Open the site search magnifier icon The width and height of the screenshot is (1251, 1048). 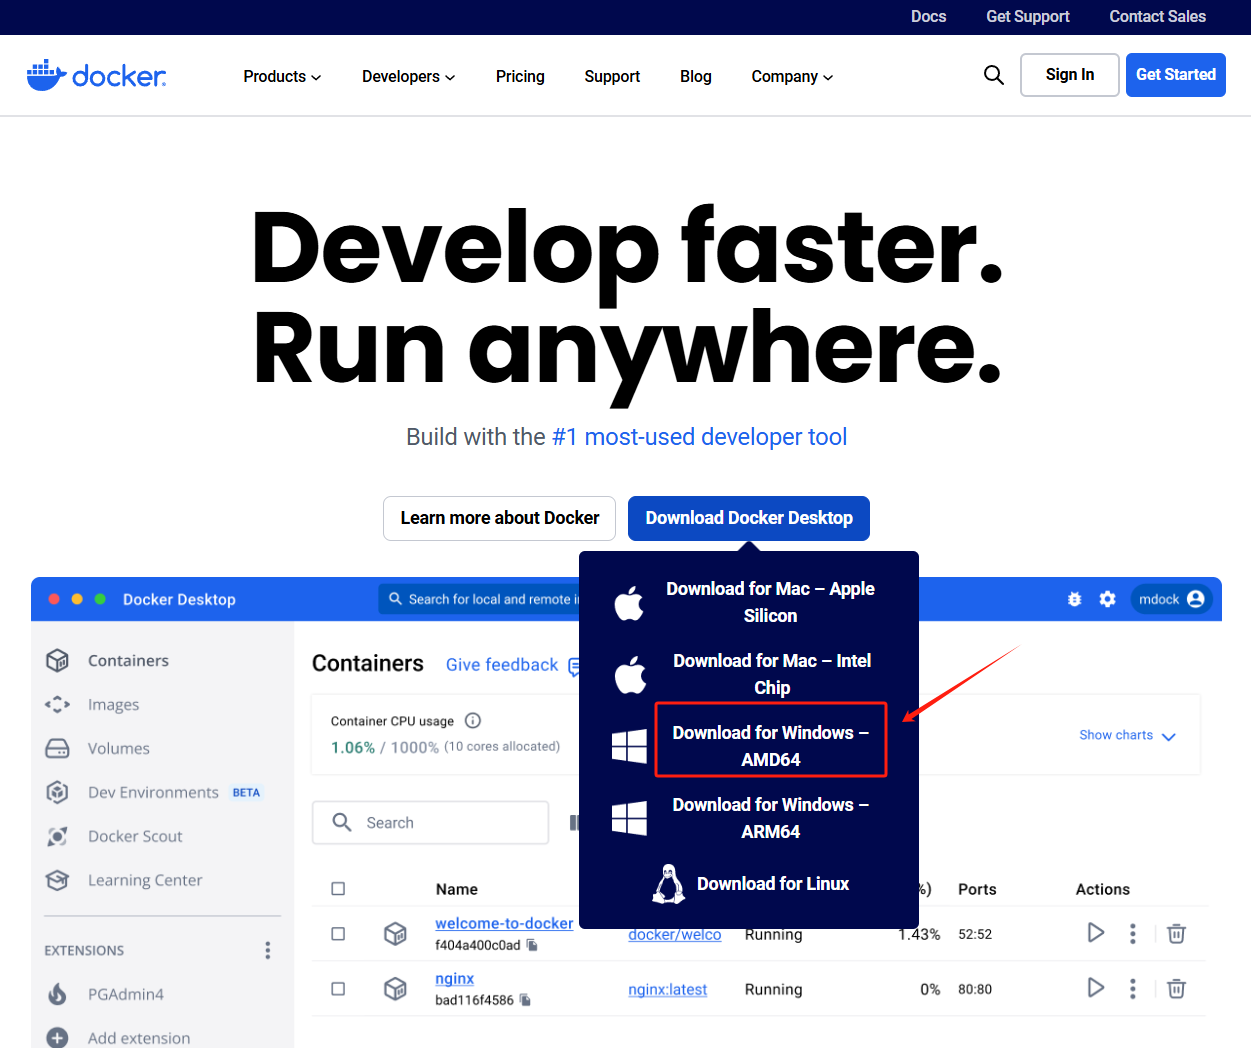tap(994, 75)
